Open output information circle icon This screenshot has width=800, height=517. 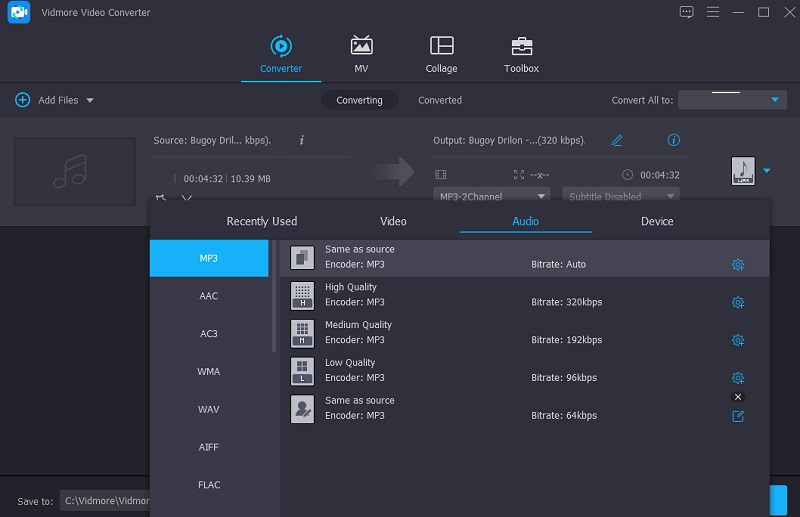pyautogui.click(x=674, y=140)
